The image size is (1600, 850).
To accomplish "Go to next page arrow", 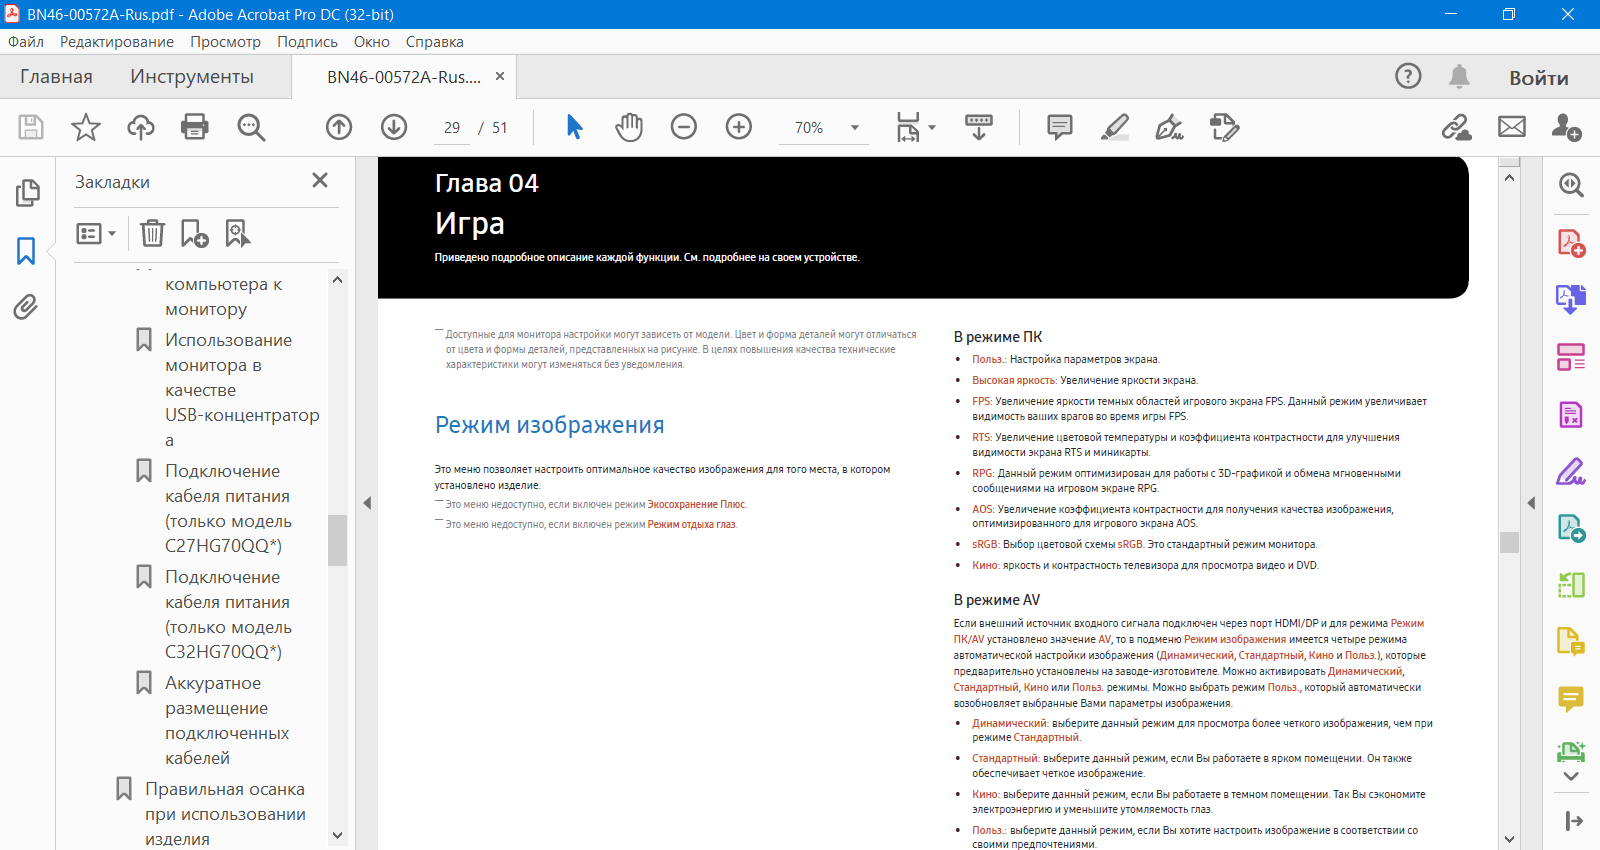I will 394,127.
